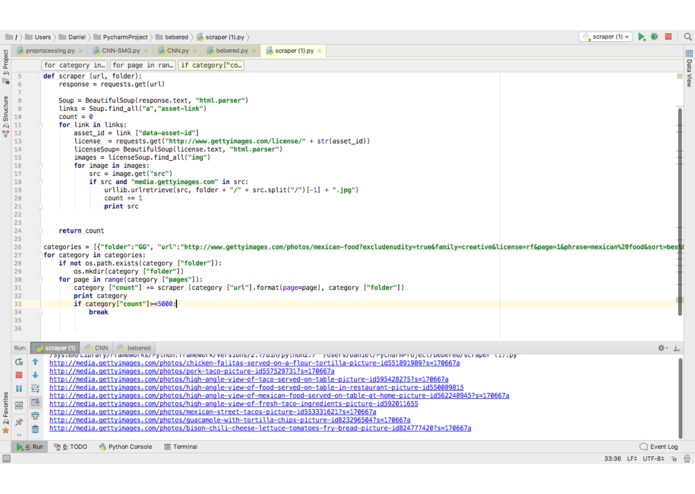Click 'for category in...' code breadcrumb
The height and width of the screenshot is (494, 695).
(x=74, y=65)
